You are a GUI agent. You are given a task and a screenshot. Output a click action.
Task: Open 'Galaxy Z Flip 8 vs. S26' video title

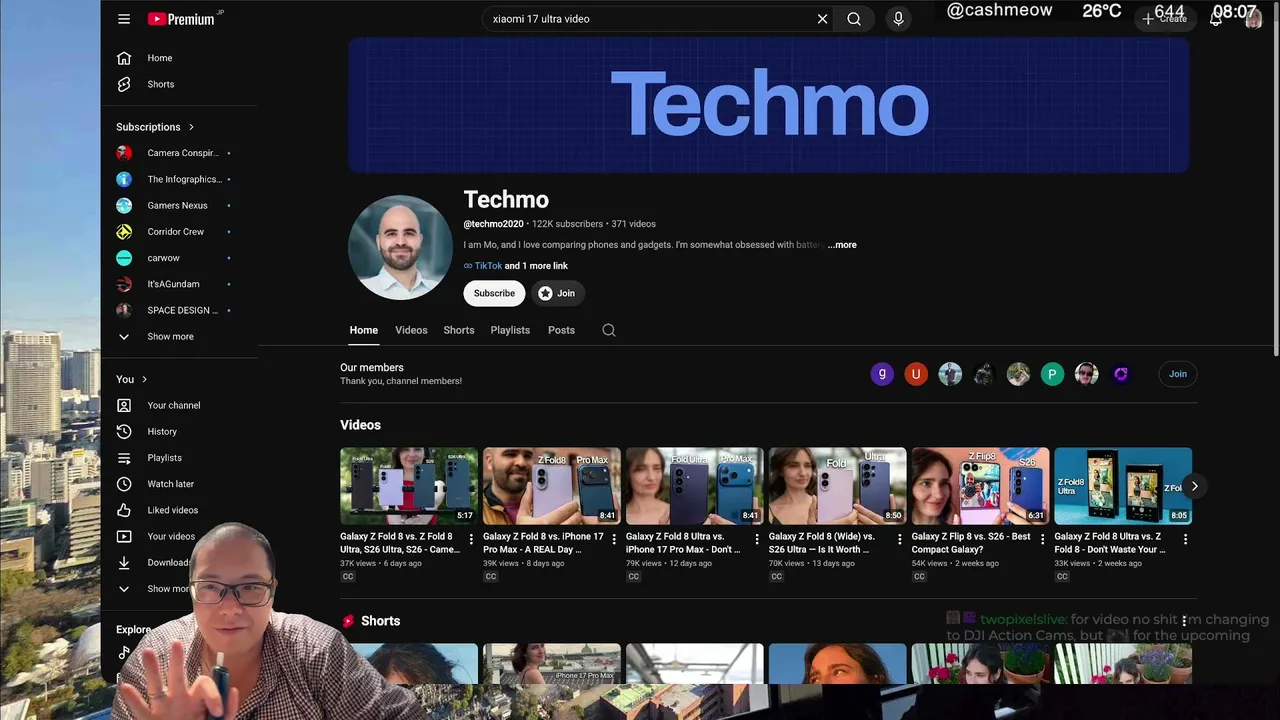(971, 543)
